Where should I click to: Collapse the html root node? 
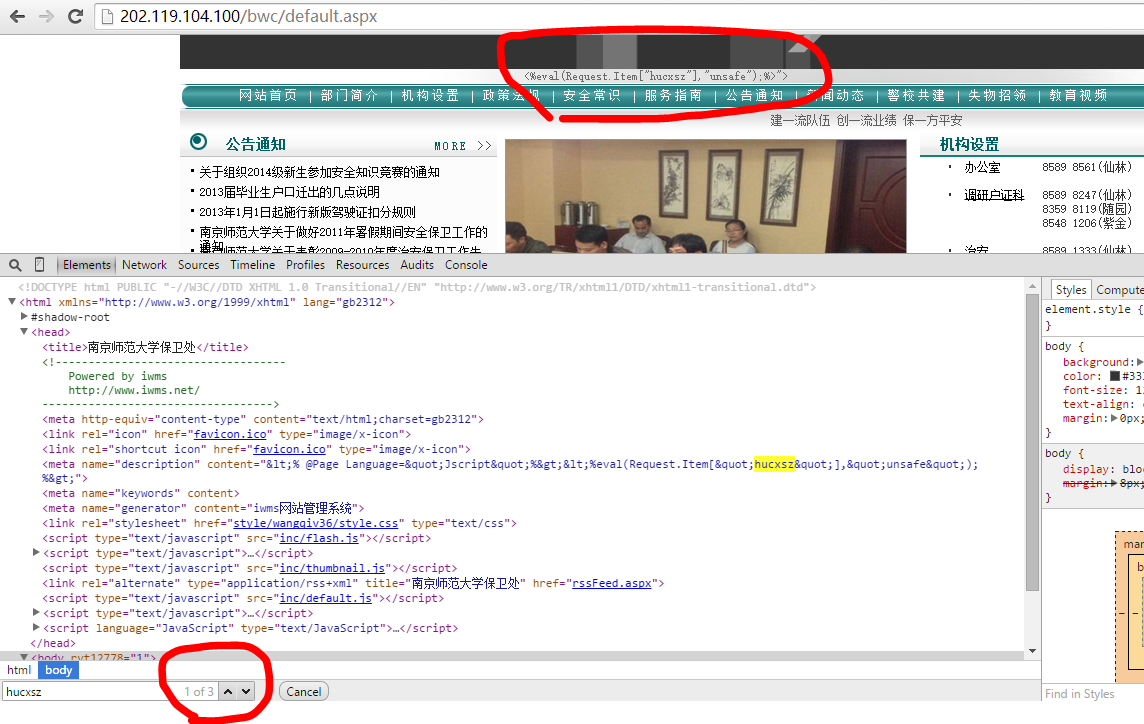pos(12,301)
